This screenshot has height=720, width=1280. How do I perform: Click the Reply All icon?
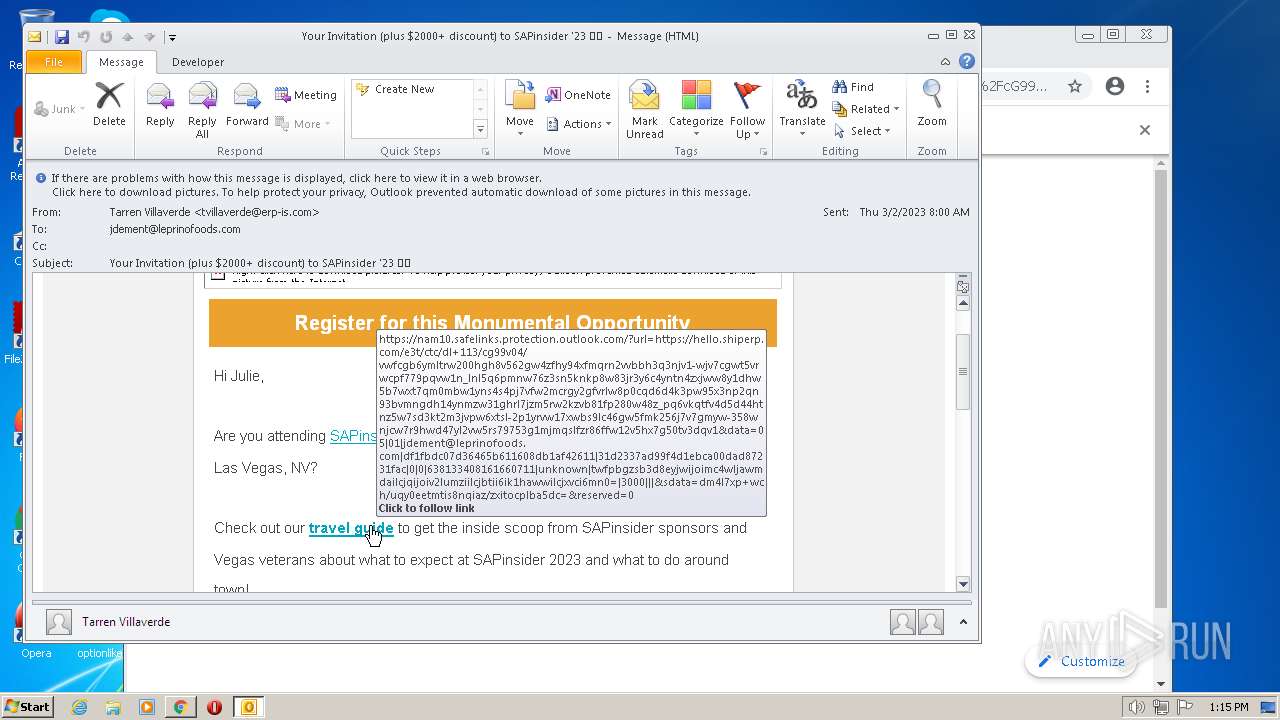click(x=202, y=109)
